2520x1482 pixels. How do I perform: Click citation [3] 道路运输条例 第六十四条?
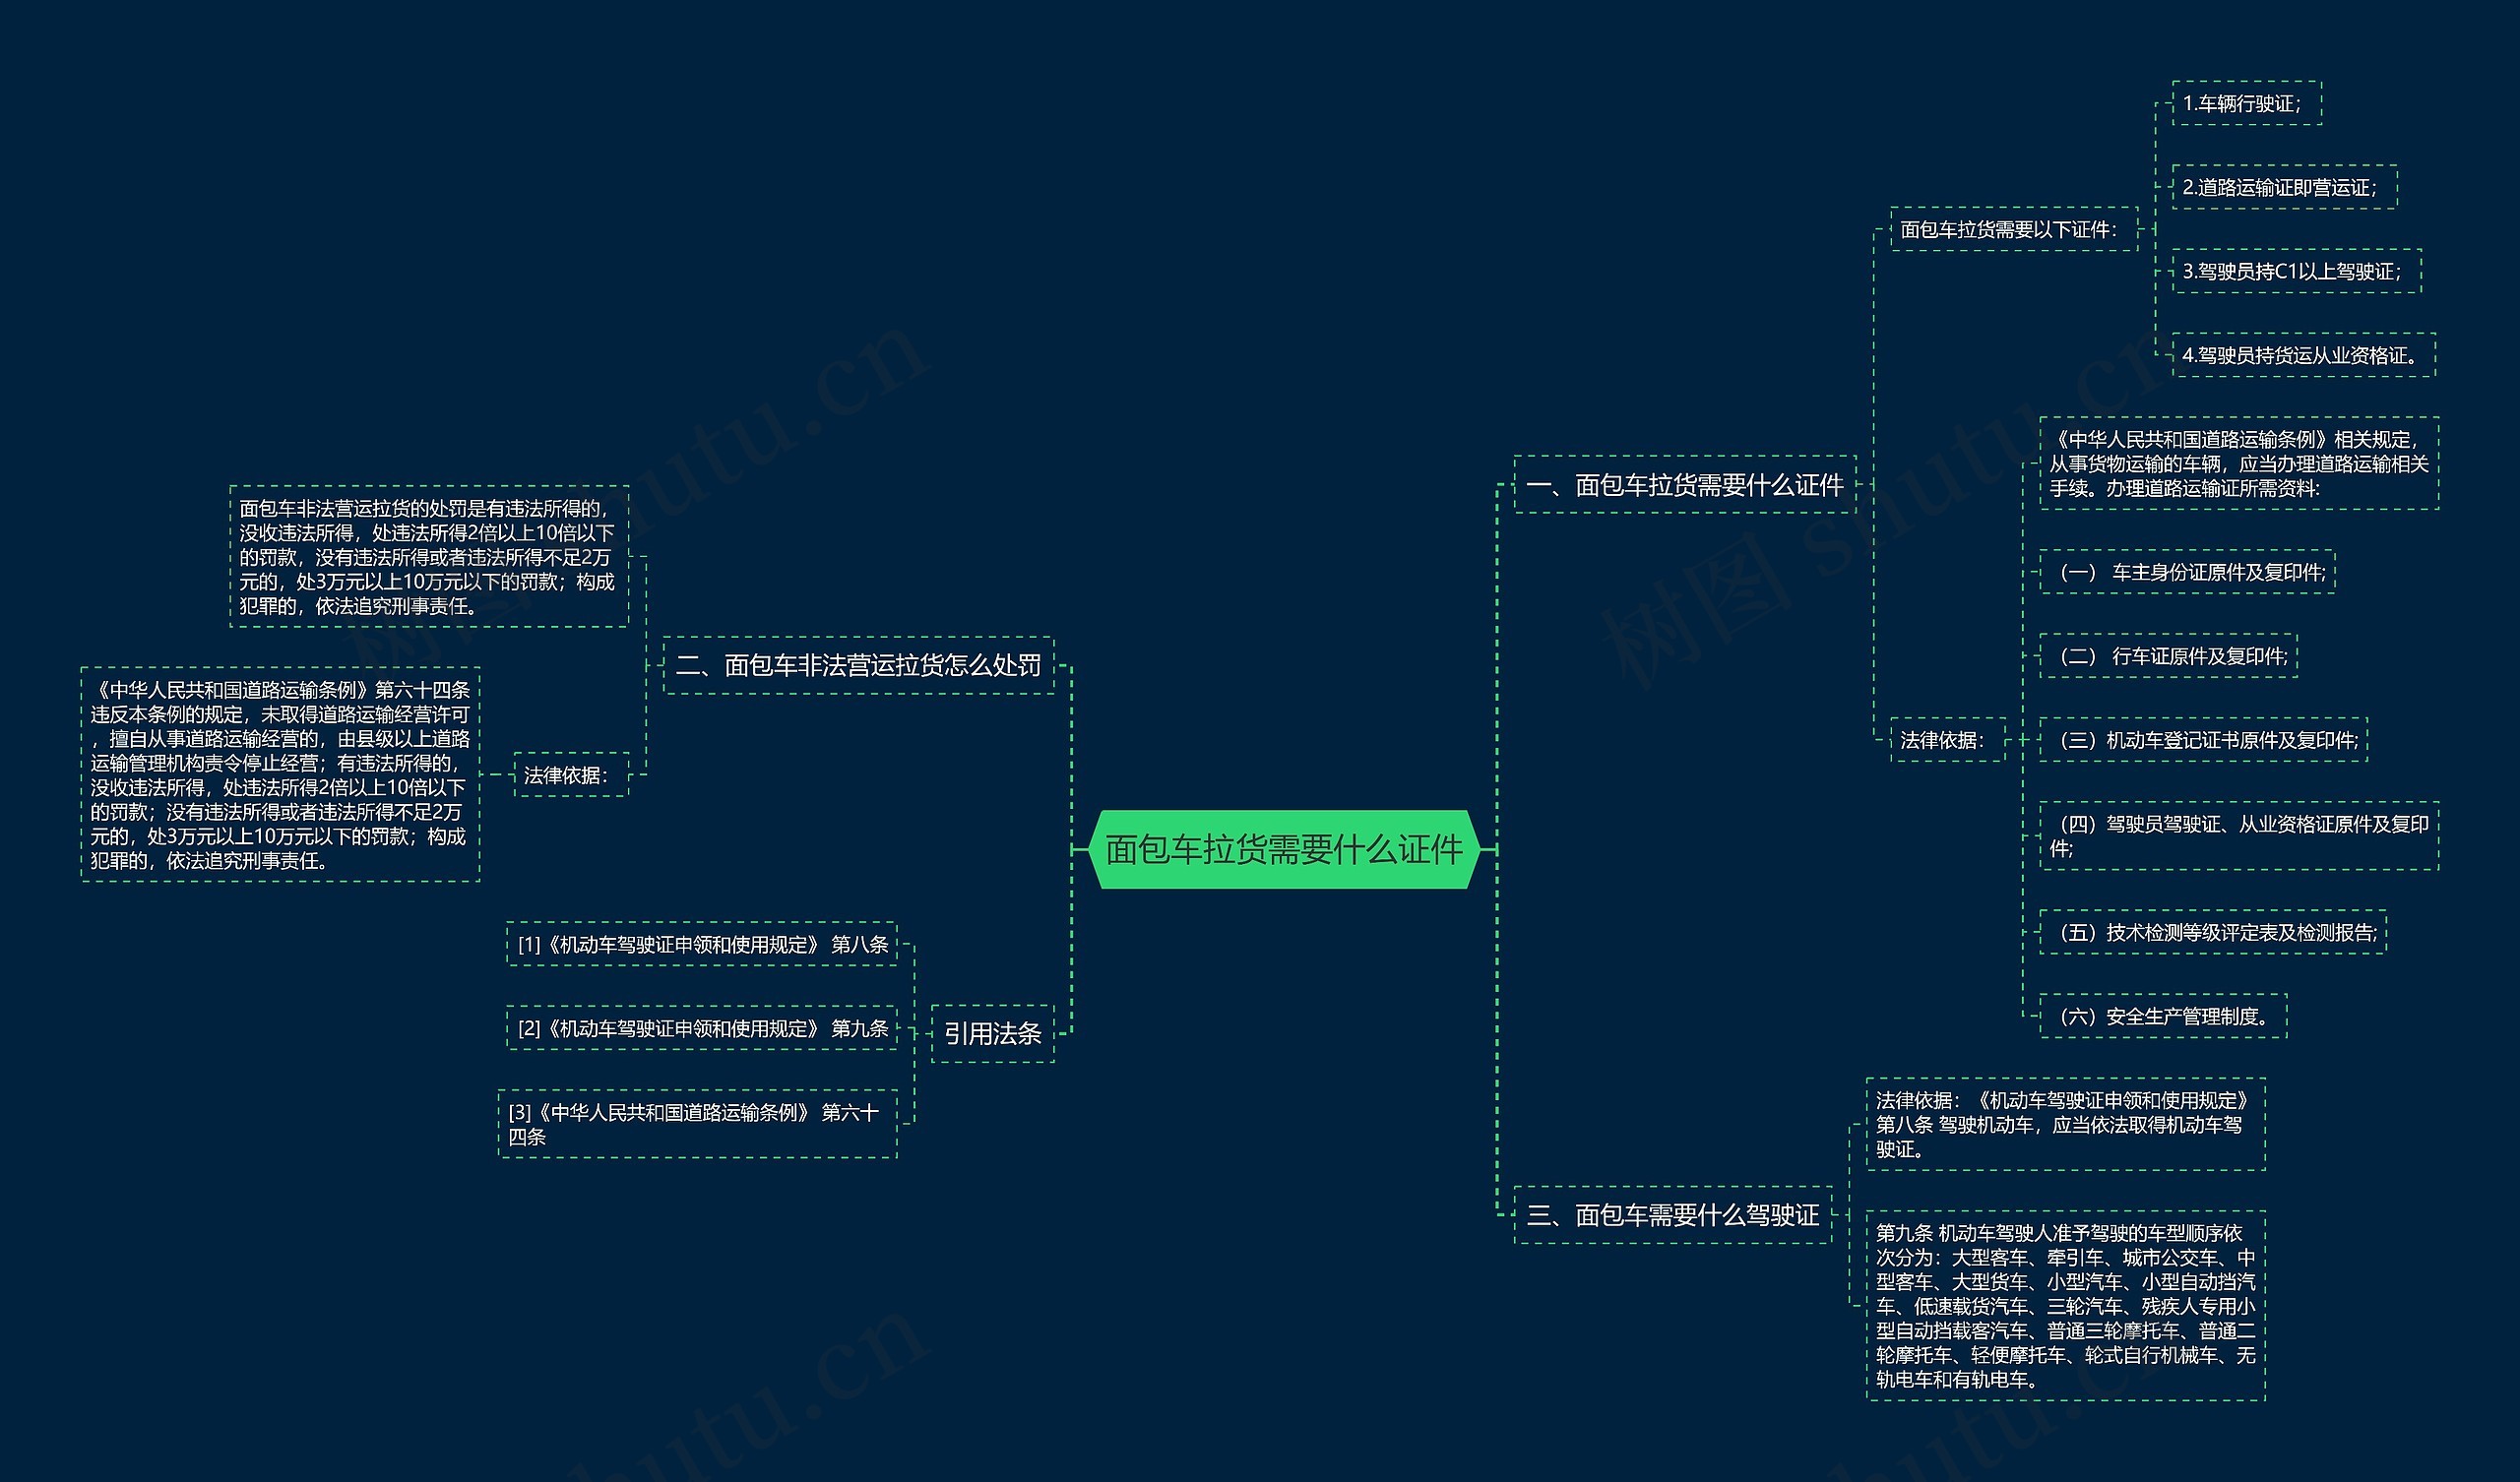tap(697, 1124)
